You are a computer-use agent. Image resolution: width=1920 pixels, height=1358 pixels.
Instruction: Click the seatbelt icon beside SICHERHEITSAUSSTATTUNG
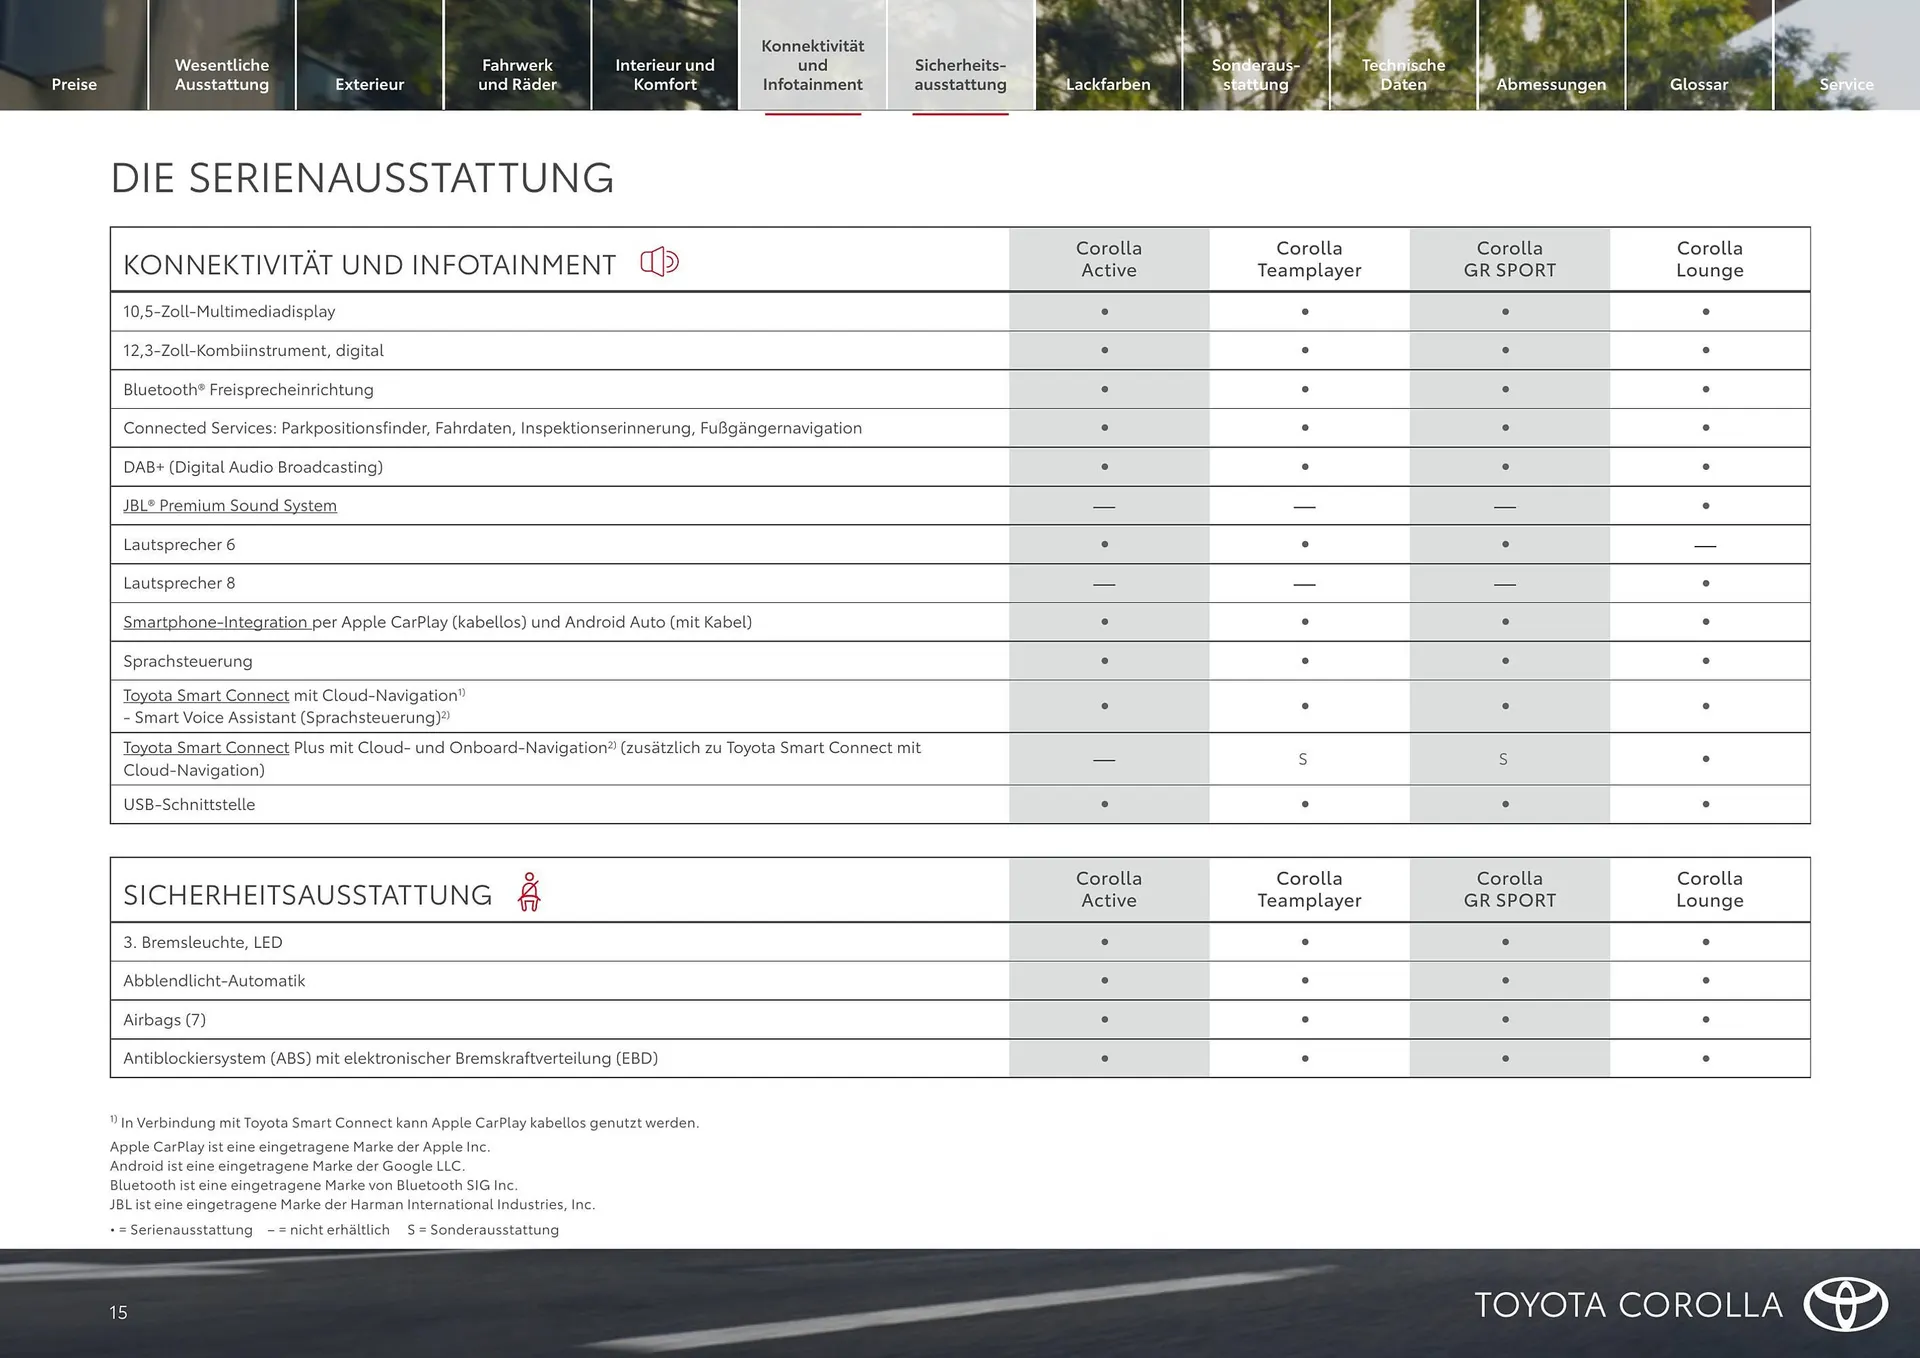(x=529, y=891)
